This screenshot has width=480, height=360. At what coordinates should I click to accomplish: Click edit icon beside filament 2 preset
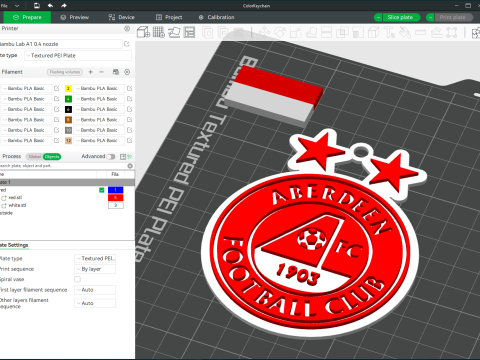[x=130, y=88]
